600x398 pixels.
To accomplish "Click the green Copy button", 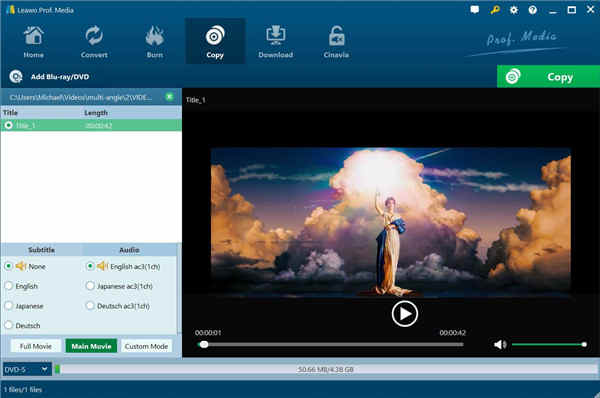I will [548, 77].
